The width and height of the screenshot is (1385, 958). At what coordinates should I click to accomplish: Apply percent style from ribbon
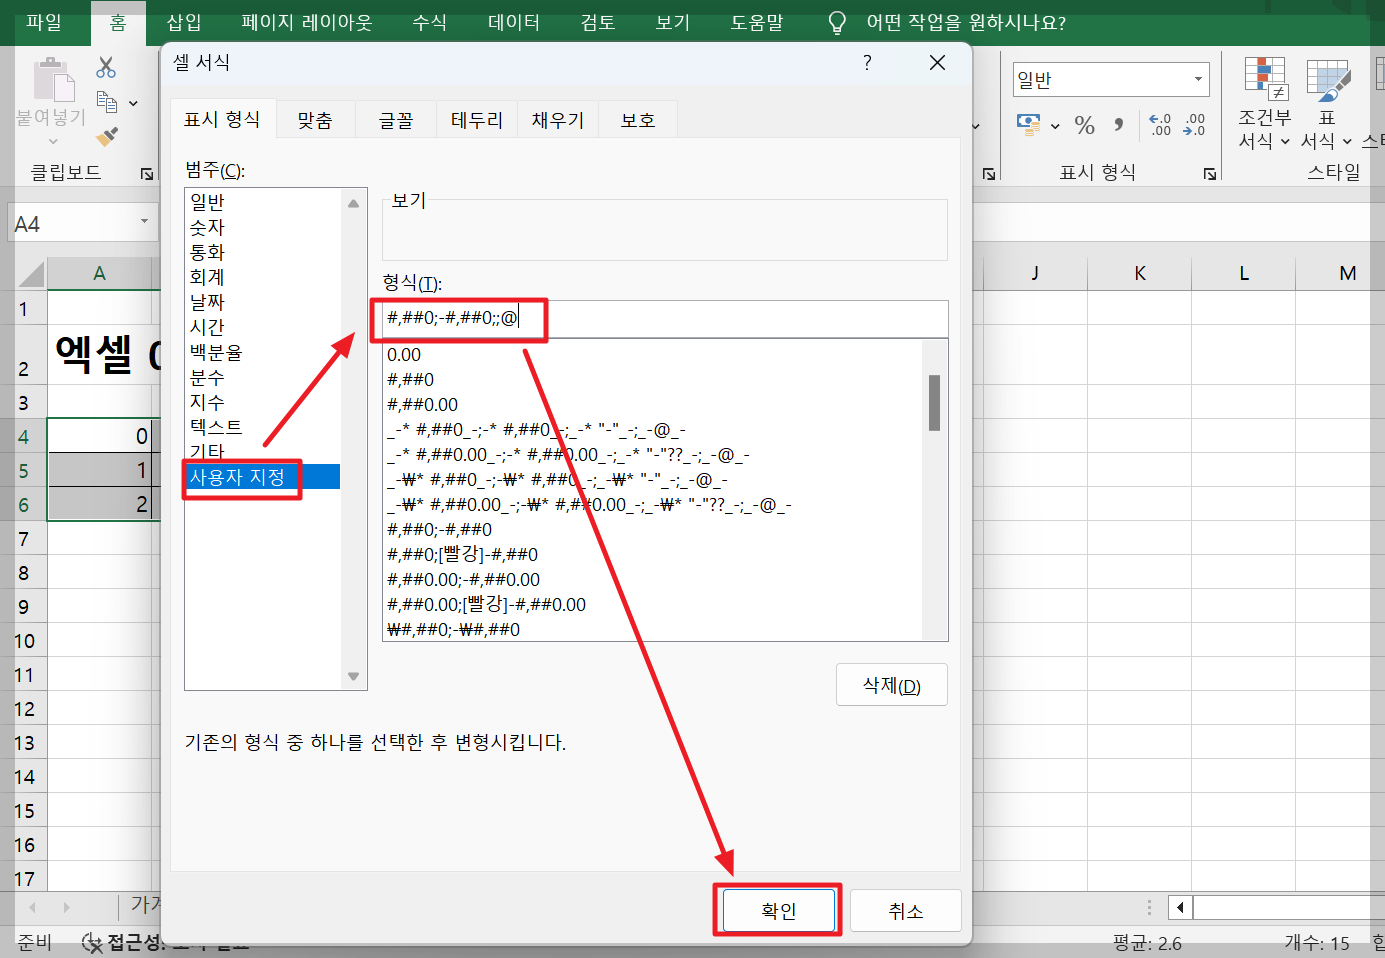click(1085, 125)
